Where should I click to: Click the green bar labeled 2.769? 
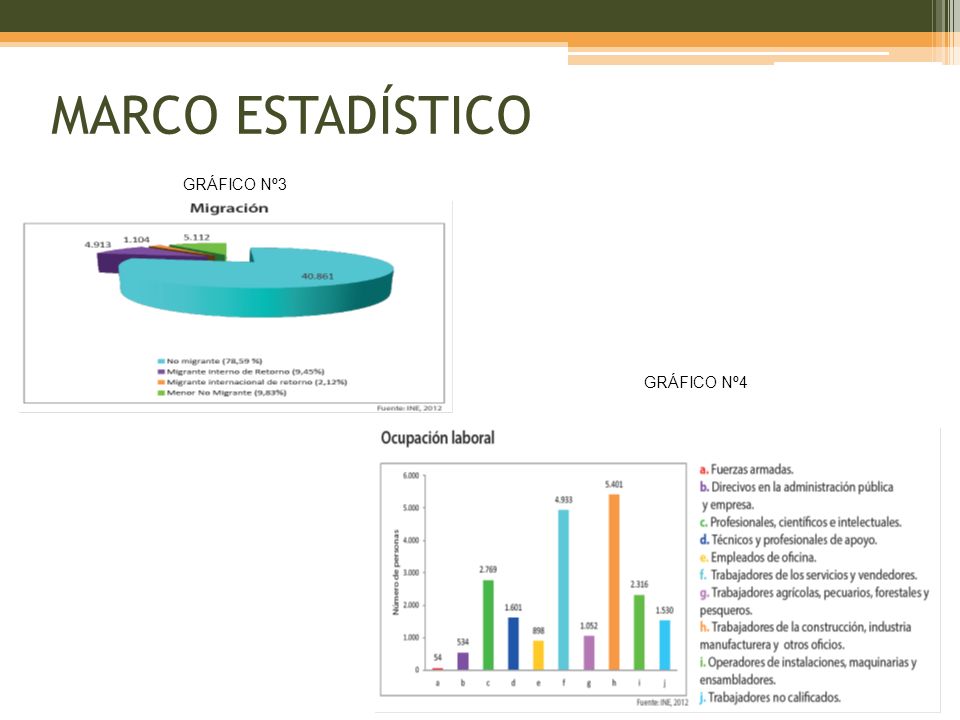click(488, 624)
